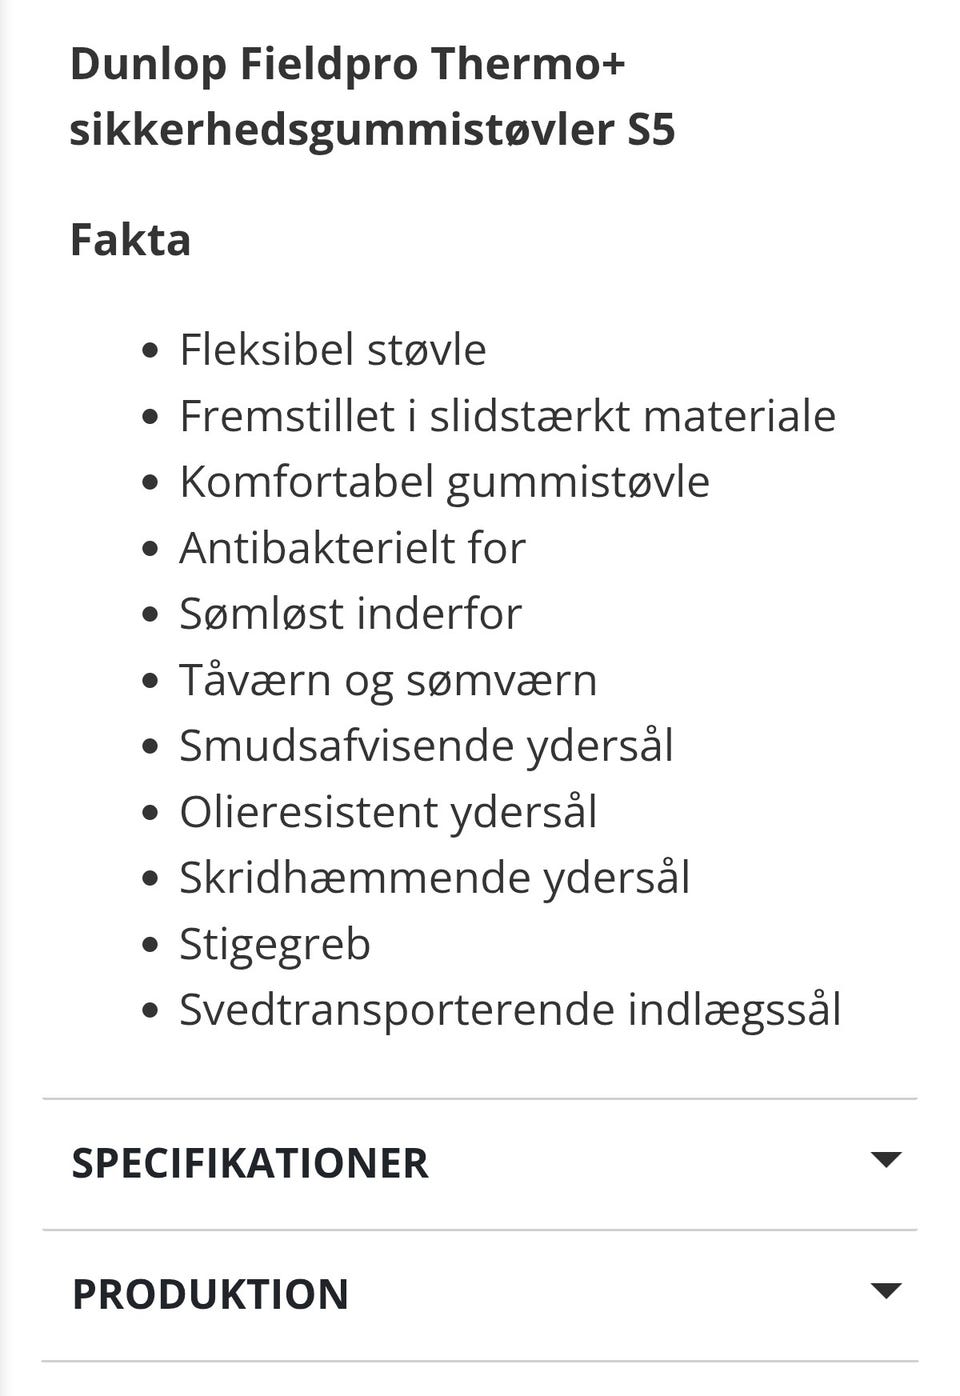Click the PRODUKTION tab label
The width and height of the screenshot is (960, 1396).
209,1293
